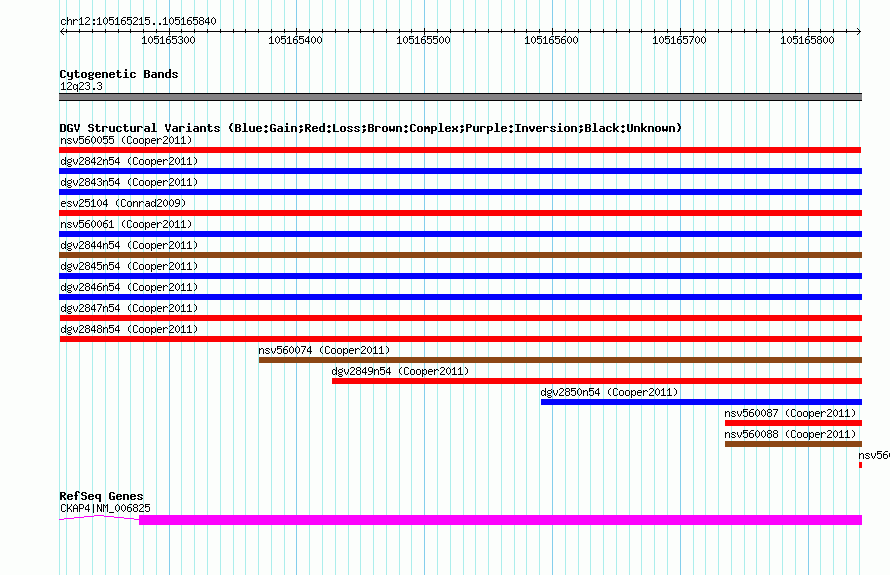
Task: Select the magenta CKAP4 gene exon bar
Action: (501, 520)
